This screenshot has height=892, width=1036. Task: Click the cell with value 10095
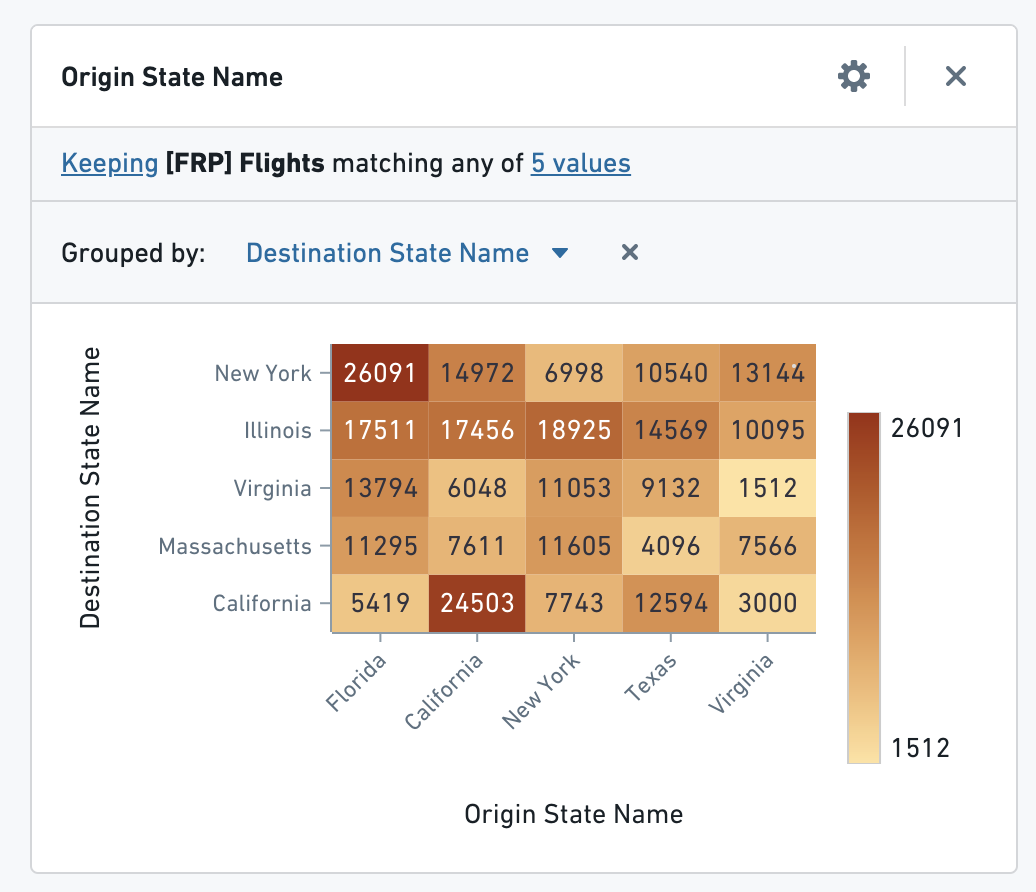pyautogui.click(x=768, y=430)
